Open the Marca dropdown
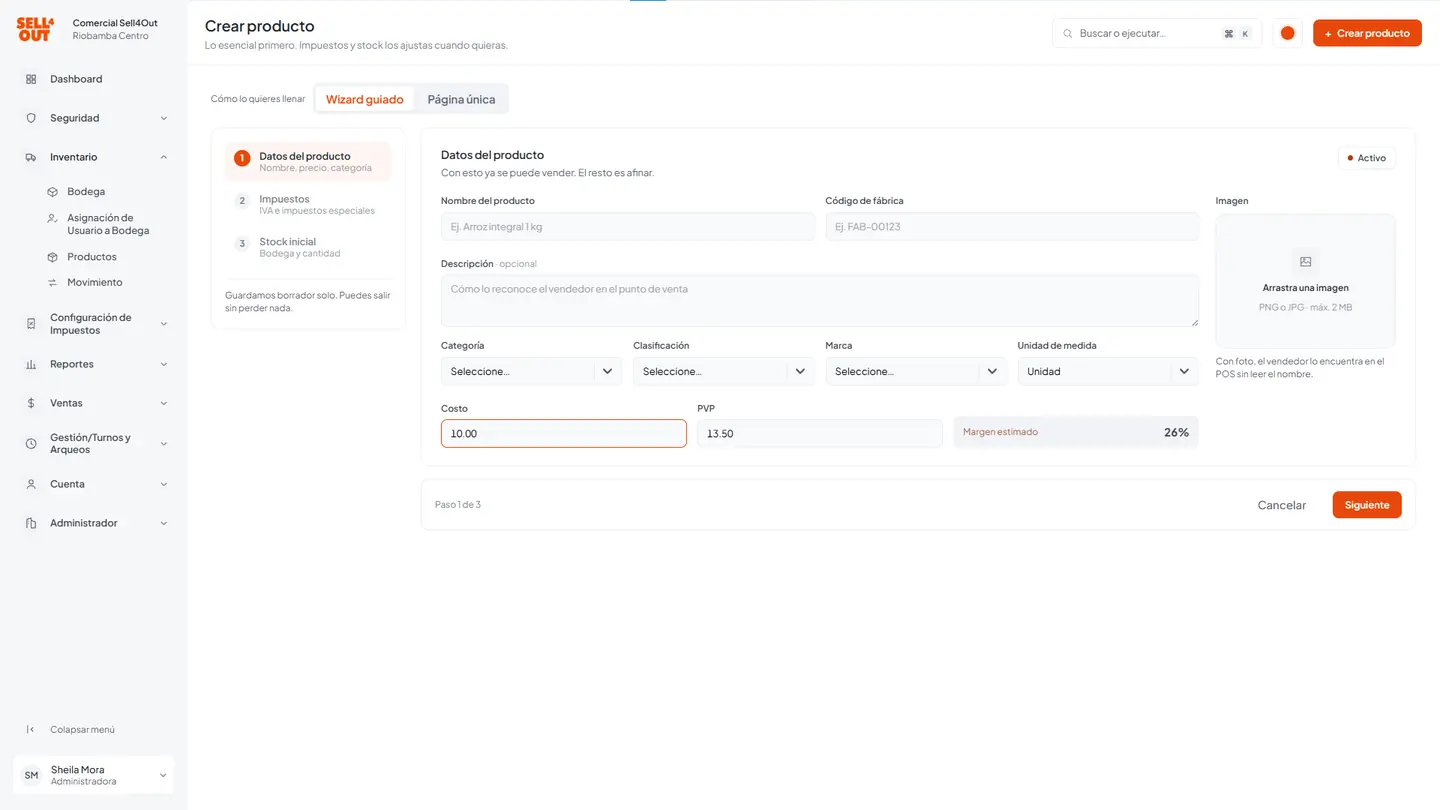The image size is (1440, 810). pos(915,372)
